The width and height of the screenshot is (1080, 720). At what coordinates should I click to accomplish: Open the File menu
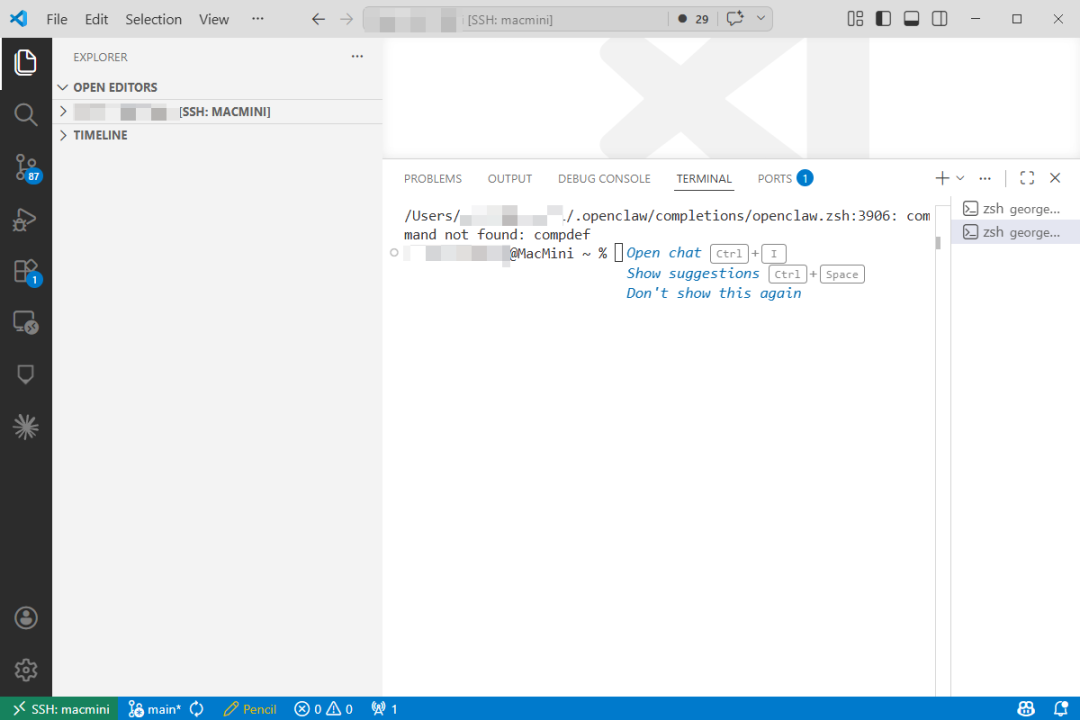coord(56,19)
